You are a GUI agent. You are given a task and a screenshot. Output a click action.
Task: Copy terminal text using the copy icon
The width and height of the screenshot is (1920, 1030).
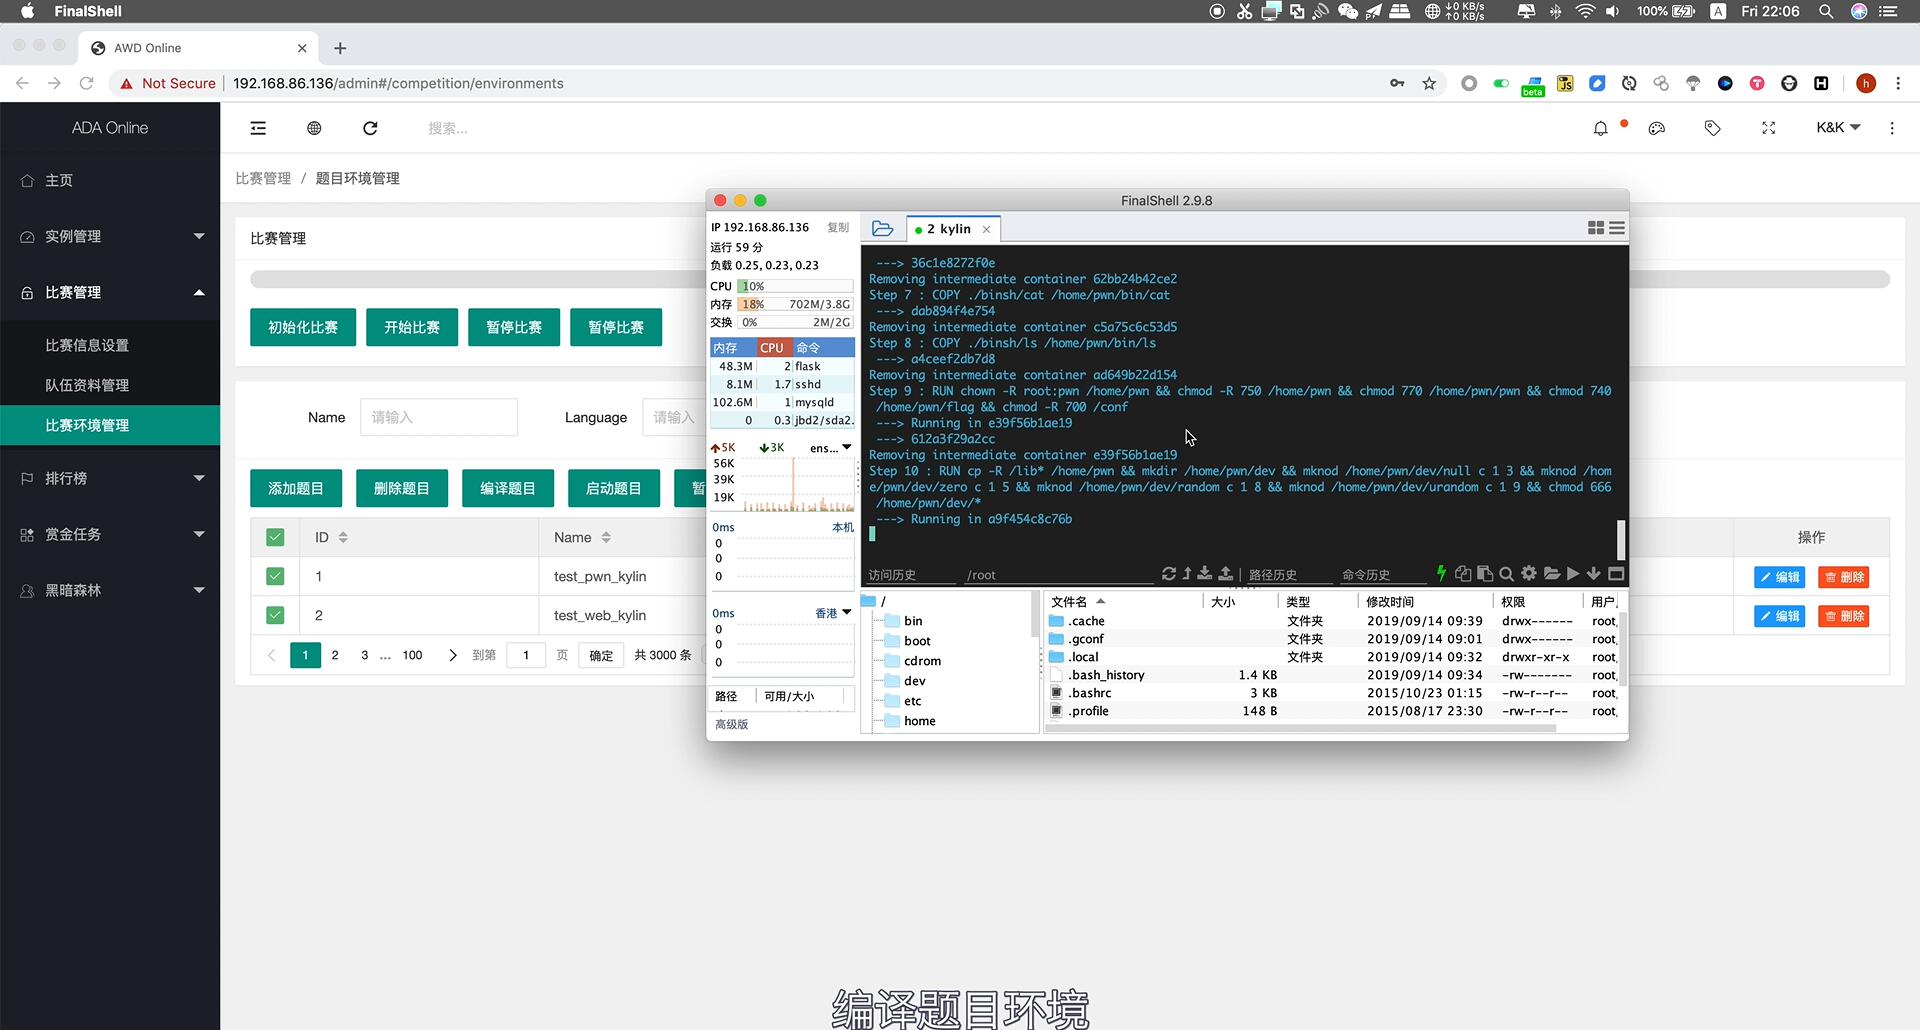[x=1463, y=574]
